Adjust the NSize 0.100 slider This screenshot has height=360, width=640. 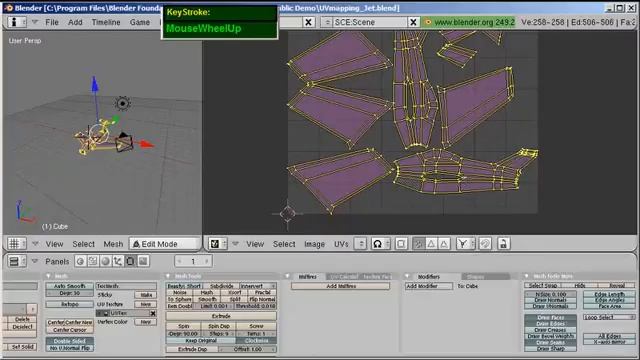click(x=550, y=294)
